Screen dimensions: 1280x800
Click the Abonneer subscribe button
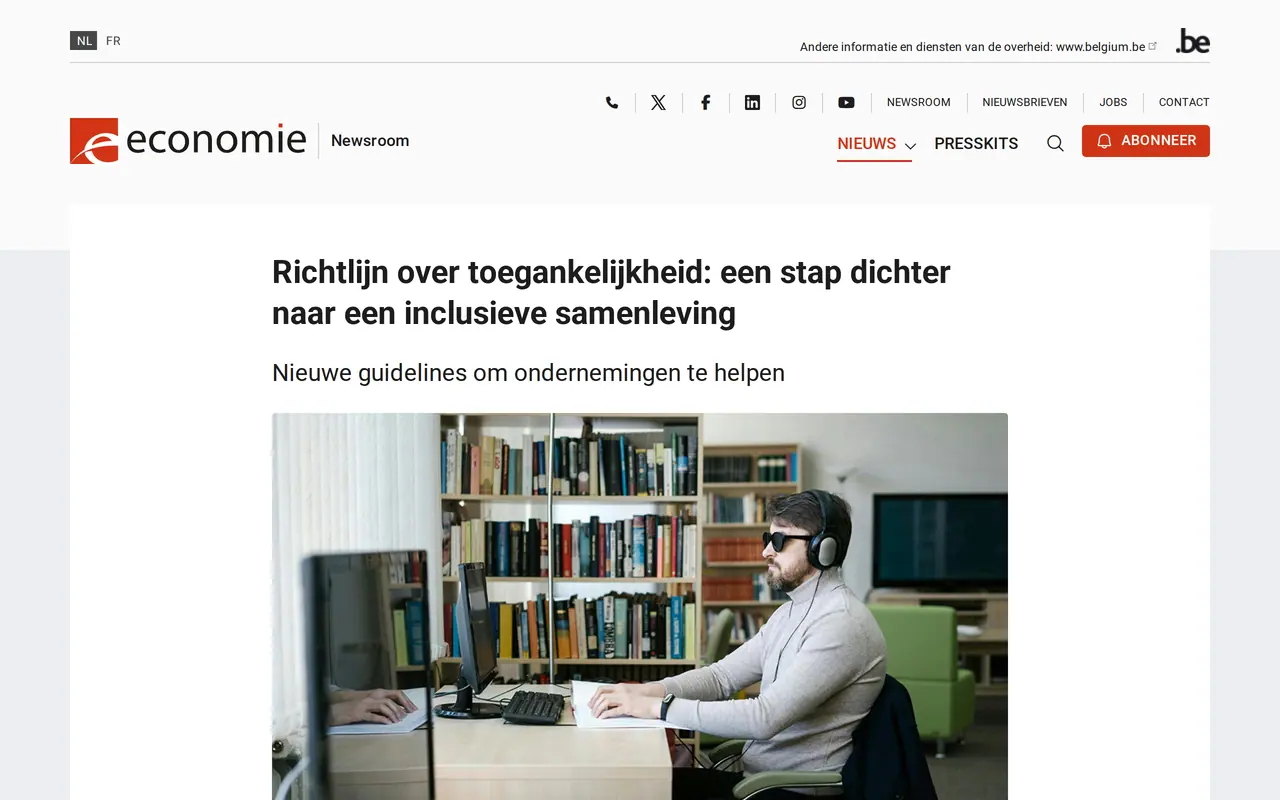pyautogui.click(x=1146, y=141)
